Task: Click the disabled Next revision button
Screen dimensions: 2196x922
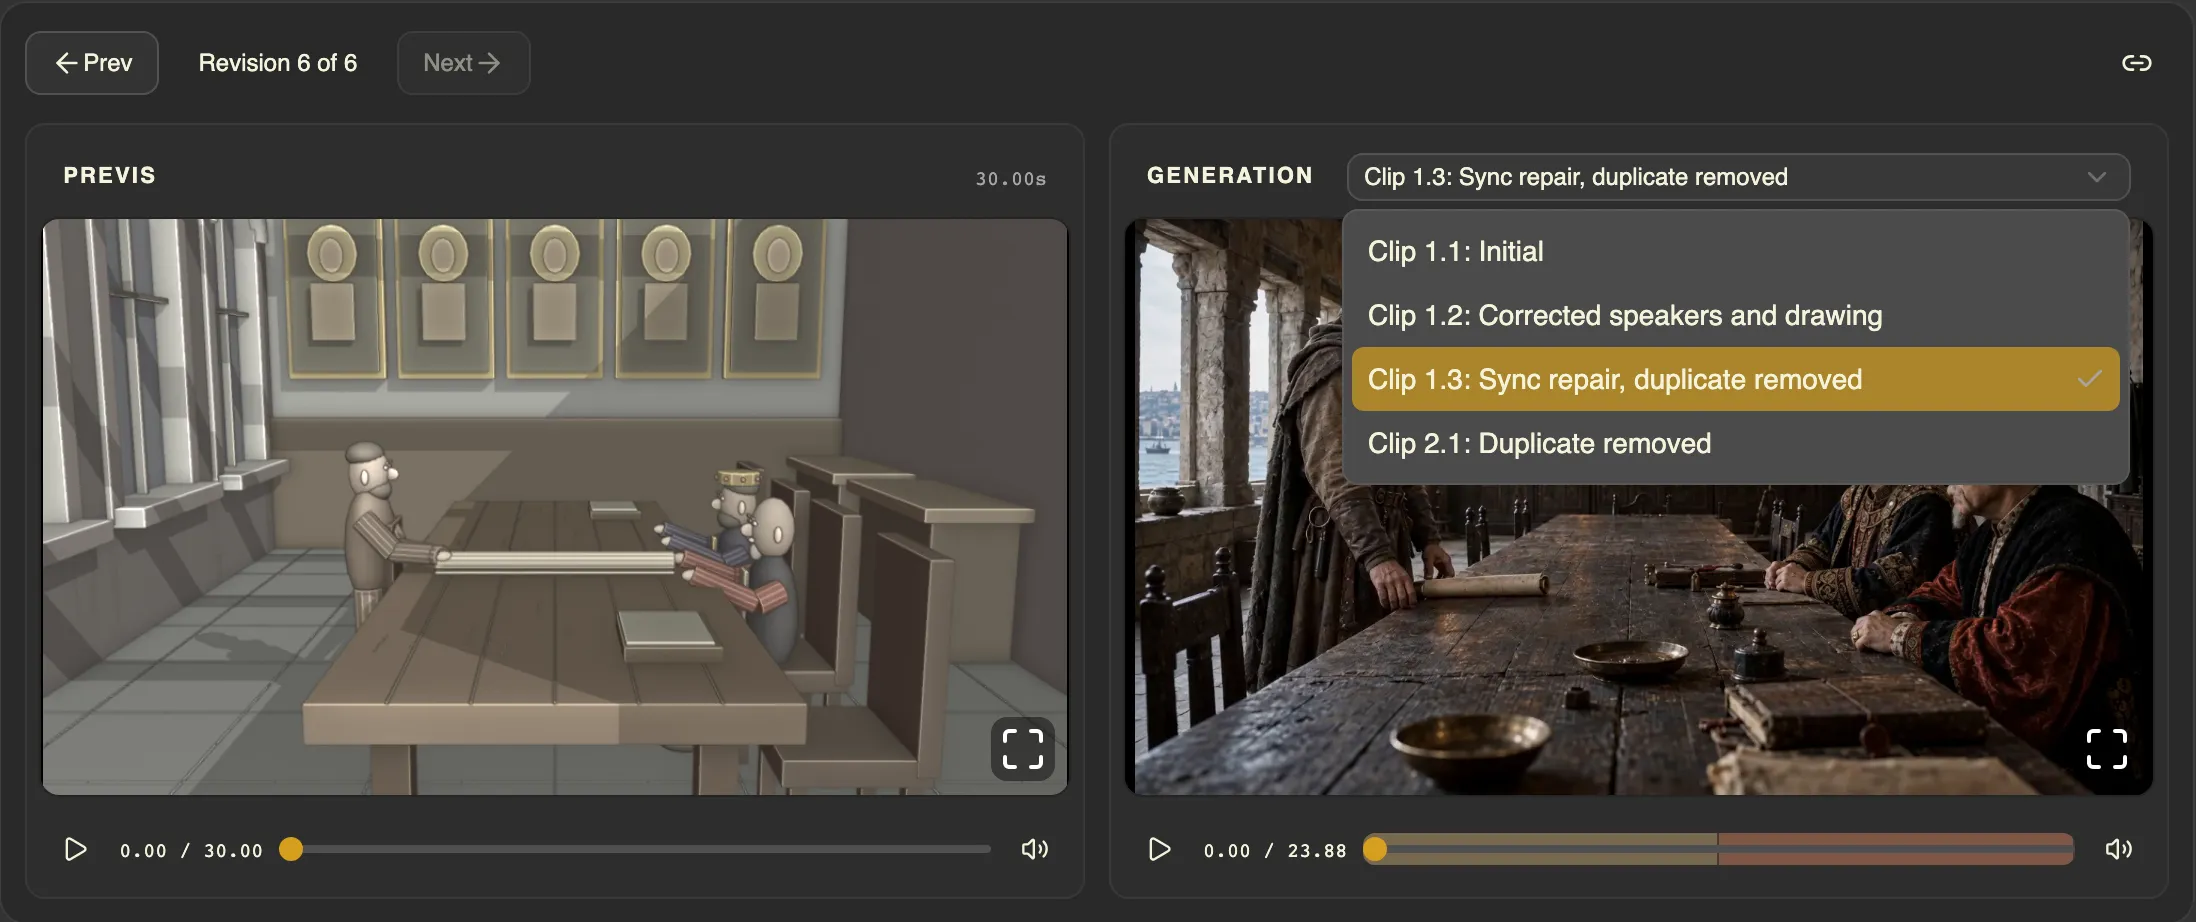Action: click(463, 63)
